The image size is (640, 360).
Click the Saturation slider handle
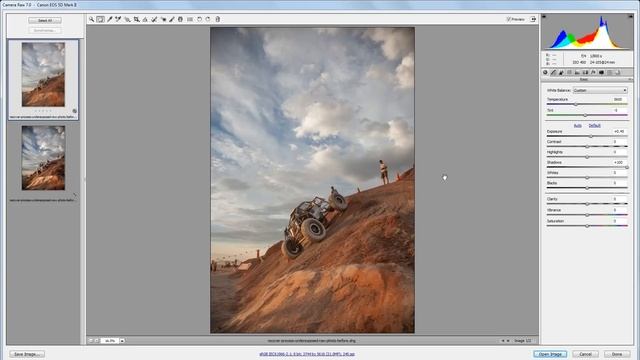(587, 226)
